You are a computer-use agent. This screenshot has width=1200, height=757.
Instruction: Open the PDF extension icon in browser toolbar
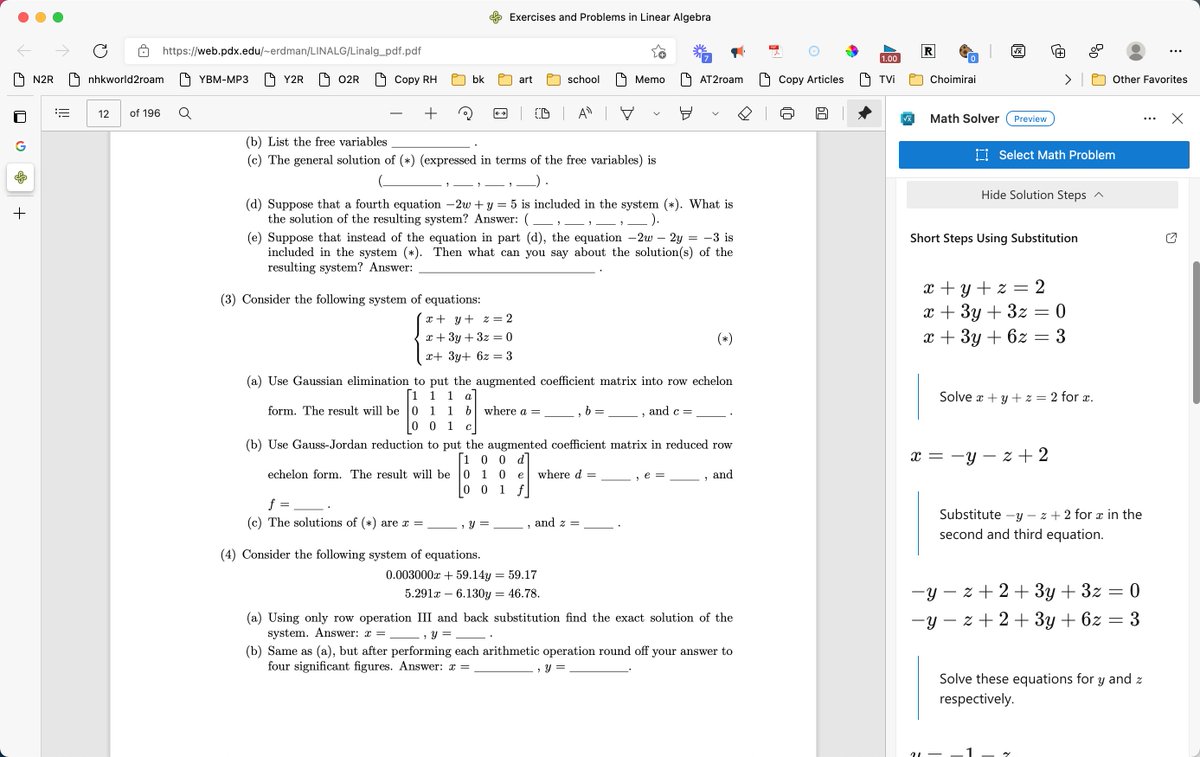click(x=774, y=51)
